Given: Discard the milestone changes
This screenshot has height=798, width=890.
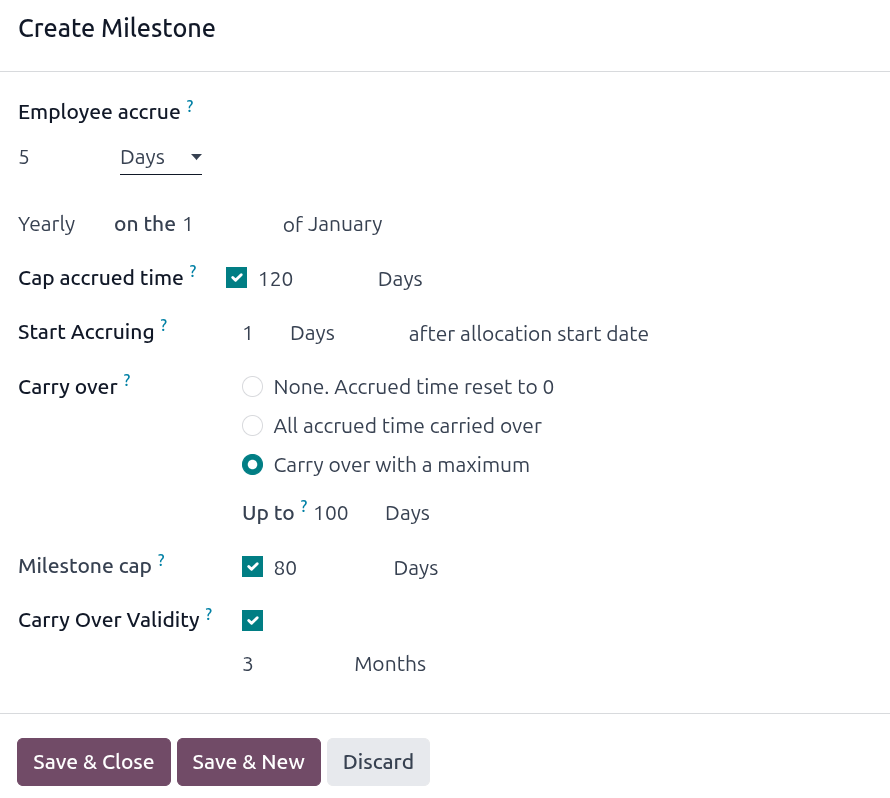Looking at the screenshot, I should [378, 761].
